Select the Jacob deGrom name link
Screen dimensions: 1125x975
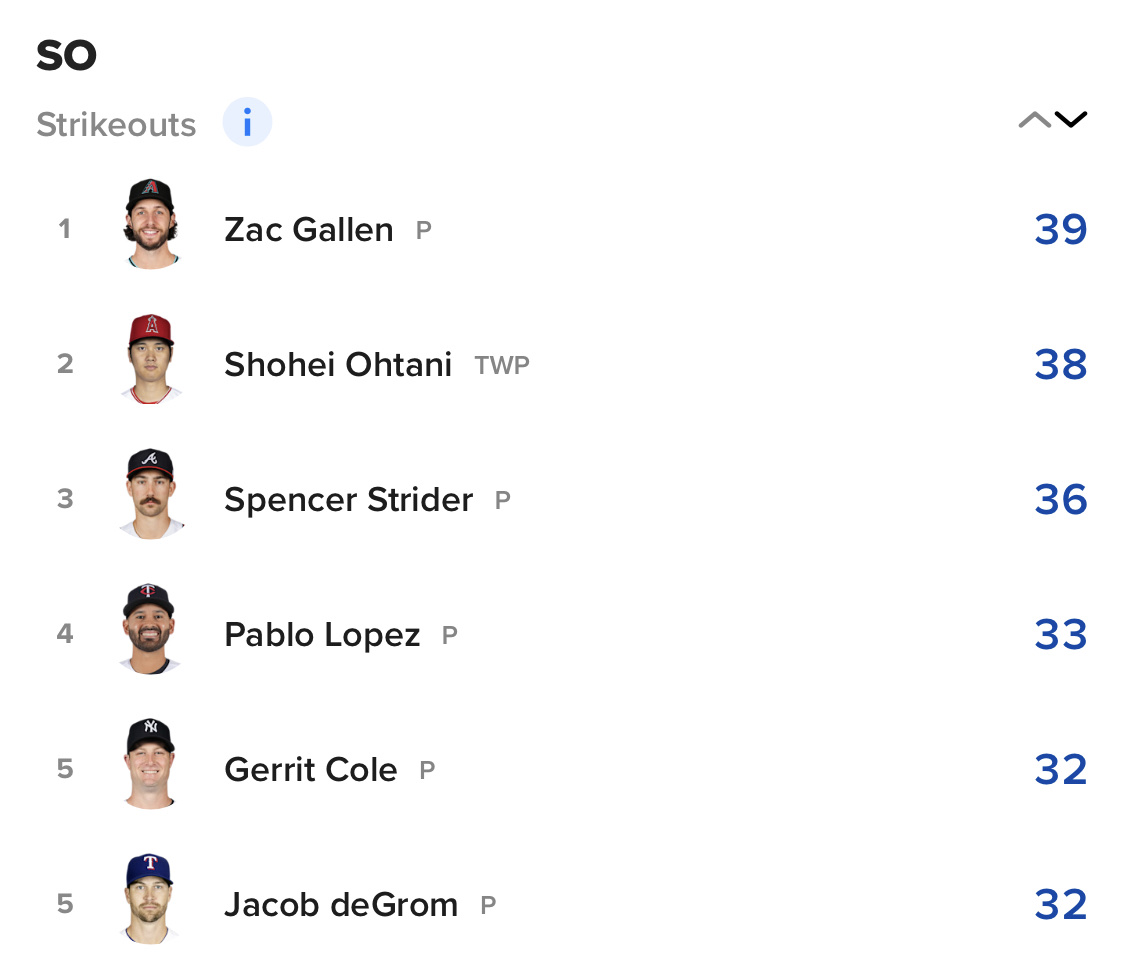341,905
